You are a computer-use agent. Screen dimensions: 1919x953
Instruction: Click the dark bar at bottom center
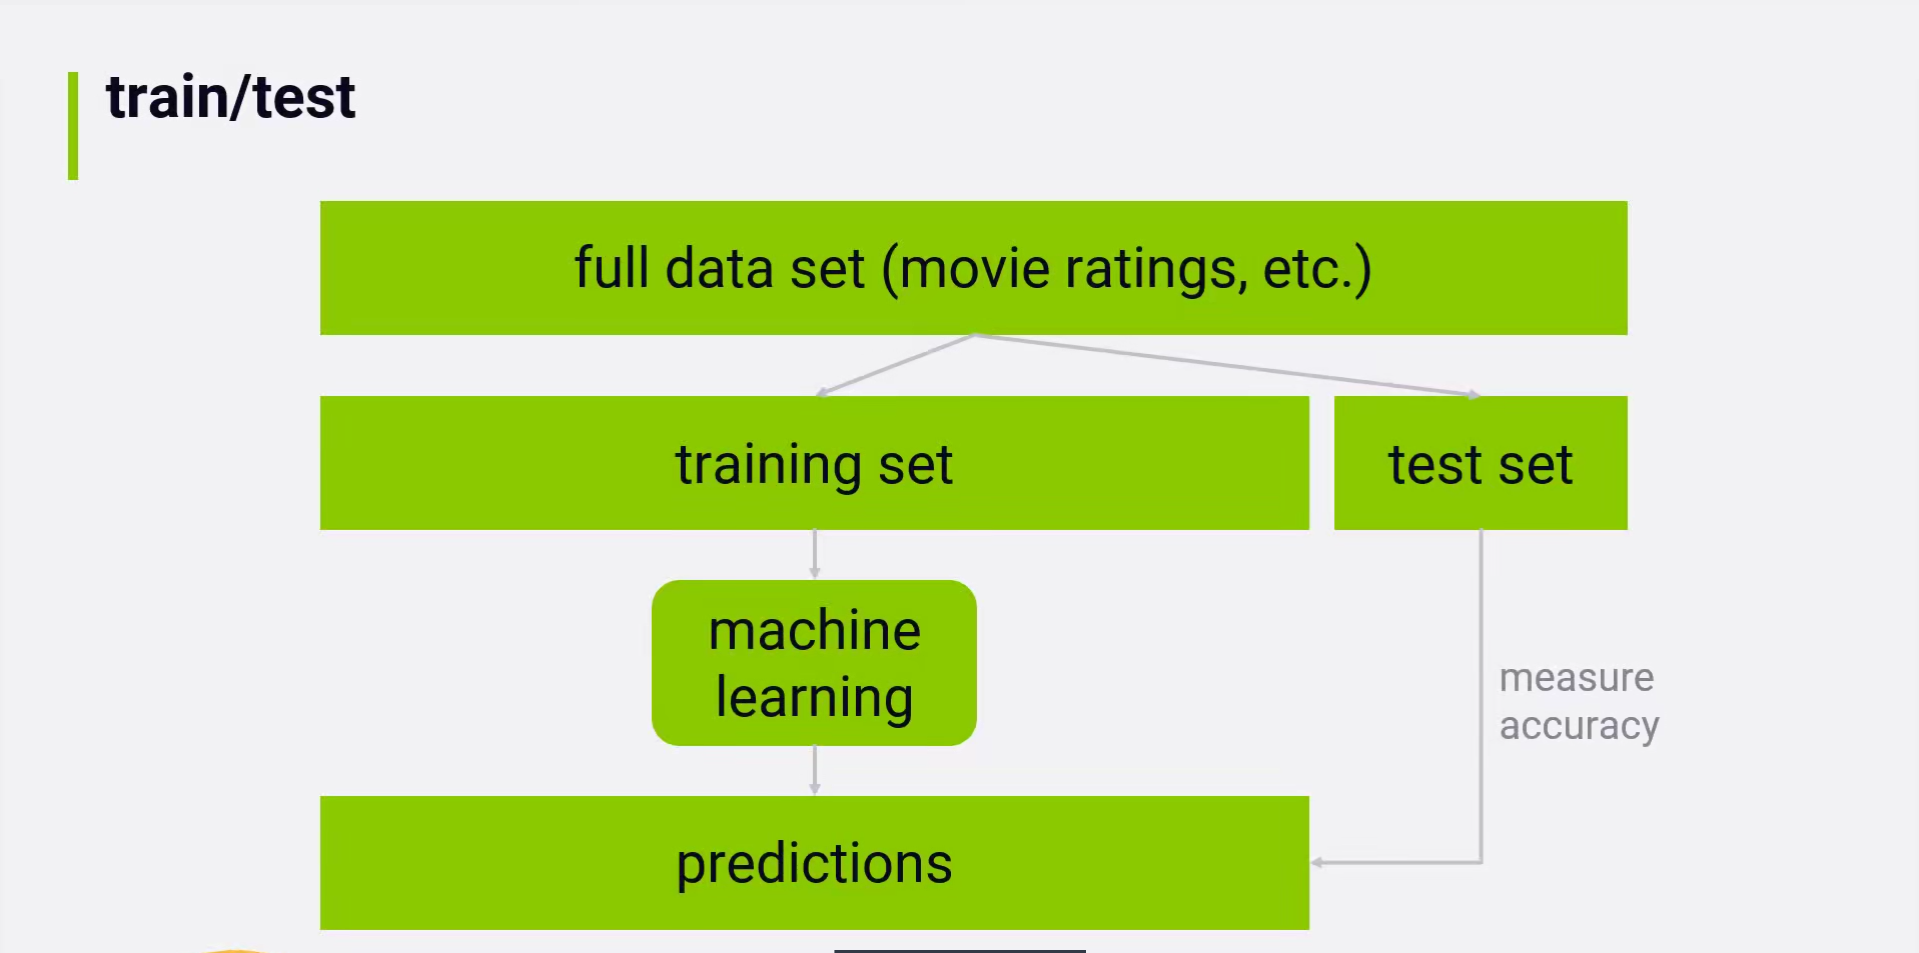click(959, 950)
